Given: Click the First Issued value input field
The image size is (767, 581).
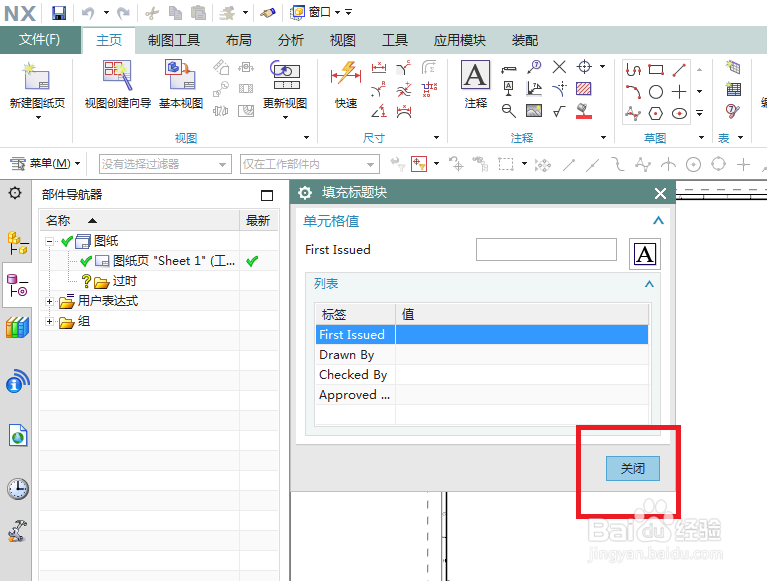Looking at the screenshot, I should point(546,249).
